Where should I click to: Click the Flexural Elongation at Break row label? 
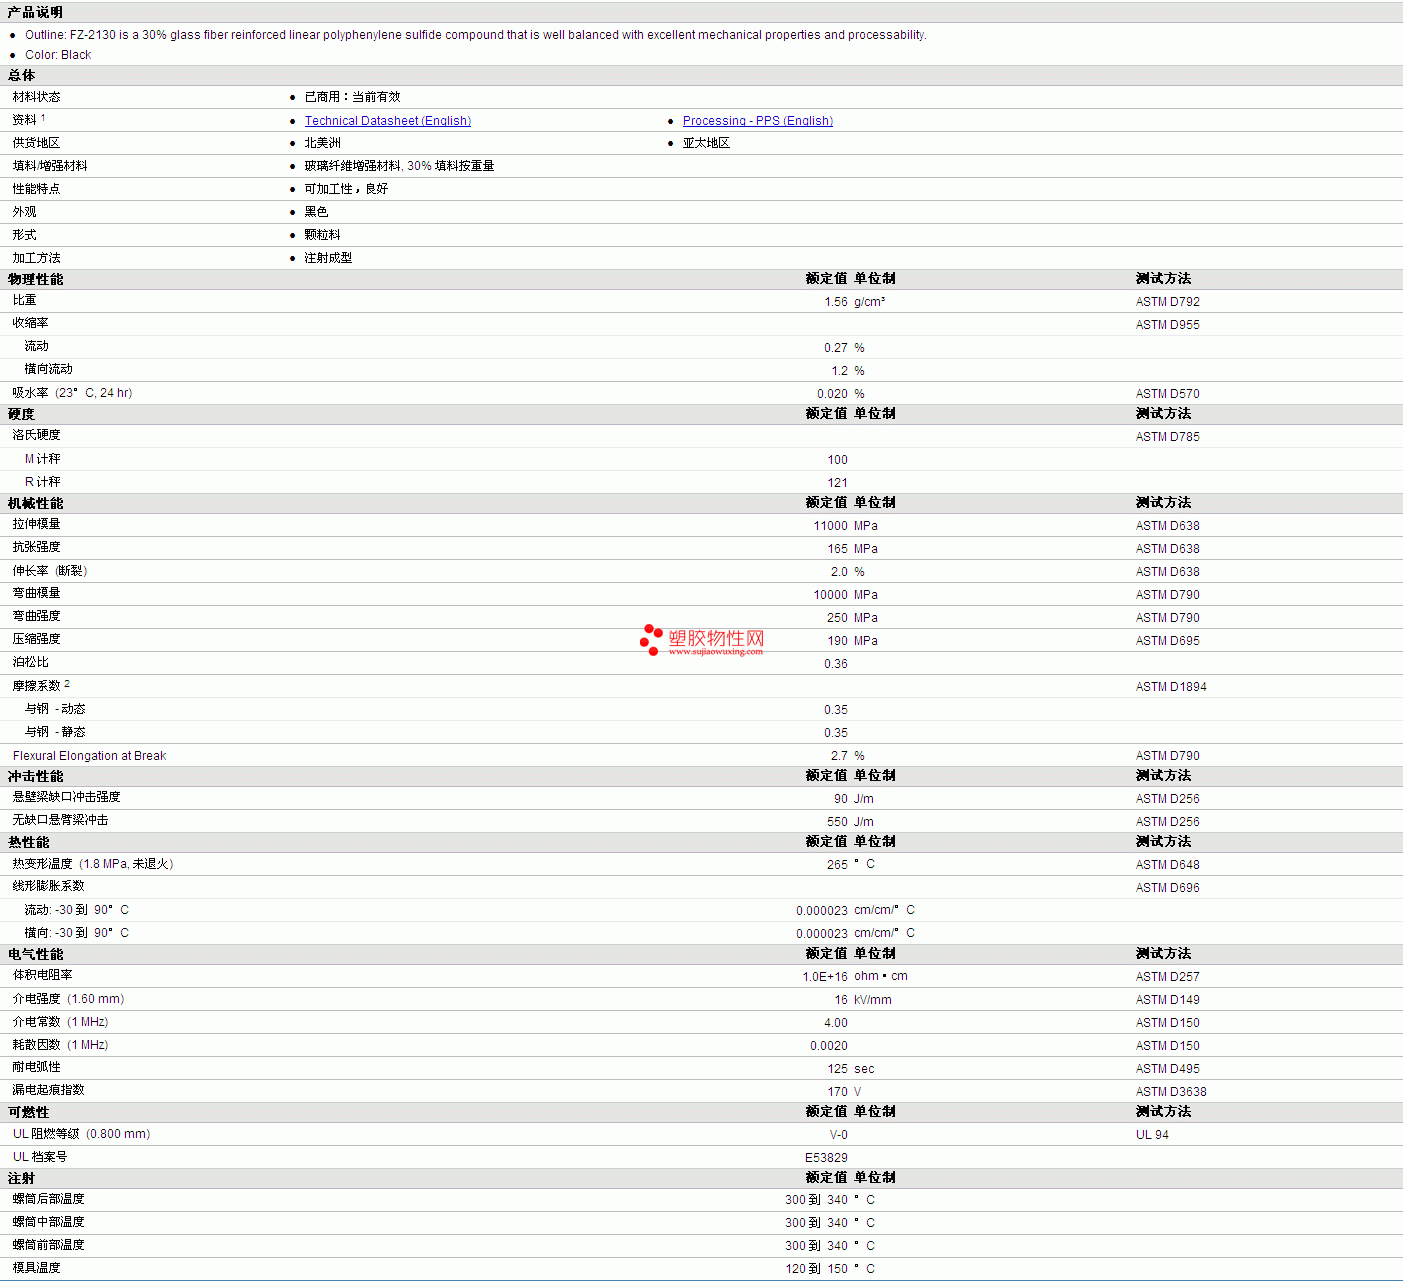tap(89, 756)
